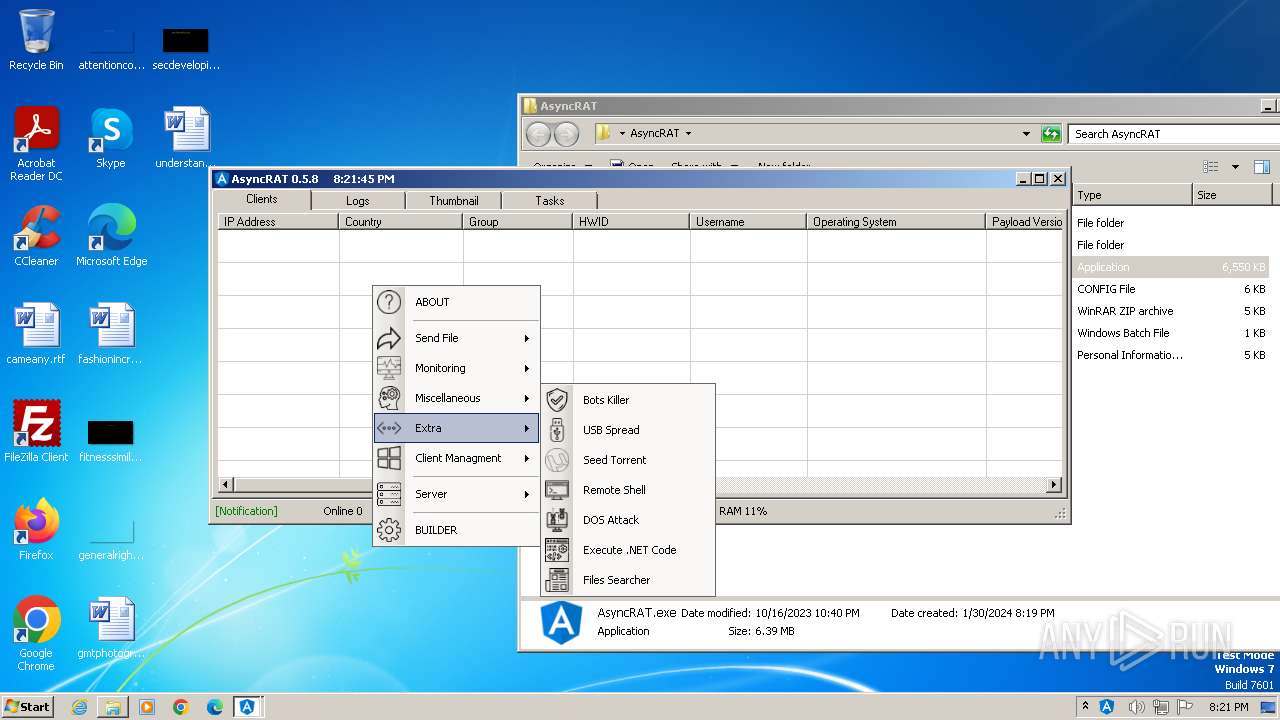Open the Miscellaneous submenu
Image resolution: width=1280 pixels, height=720 pixels.
[x=456, y=398]
